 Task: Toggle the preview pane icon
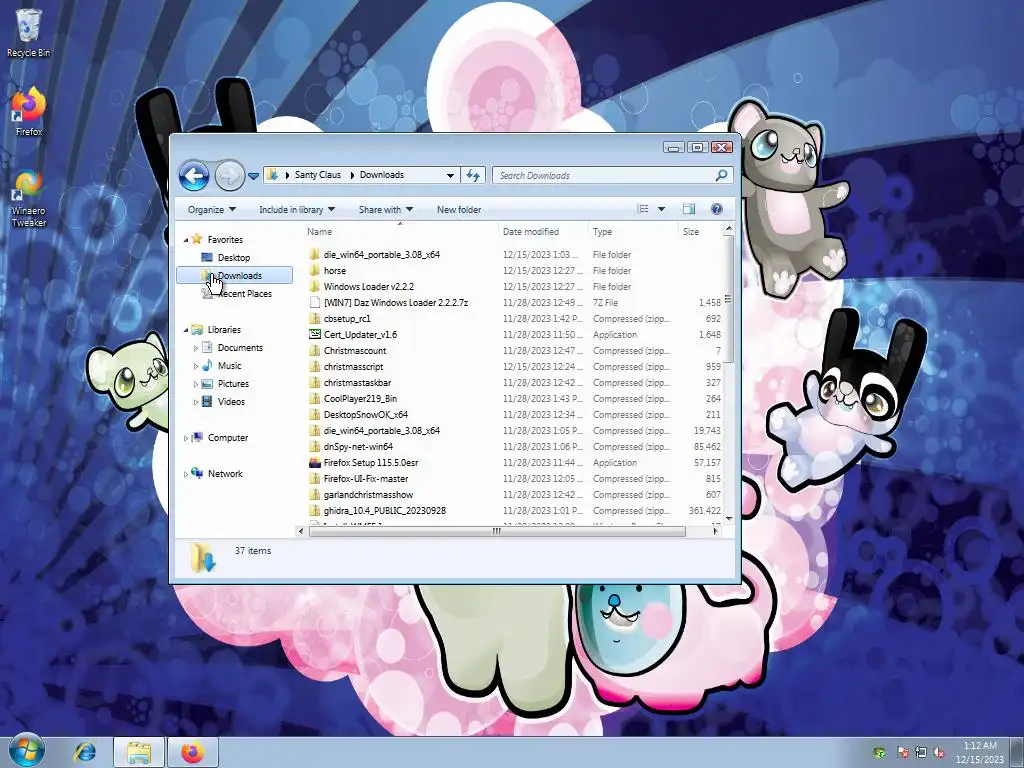pos(688,209)
